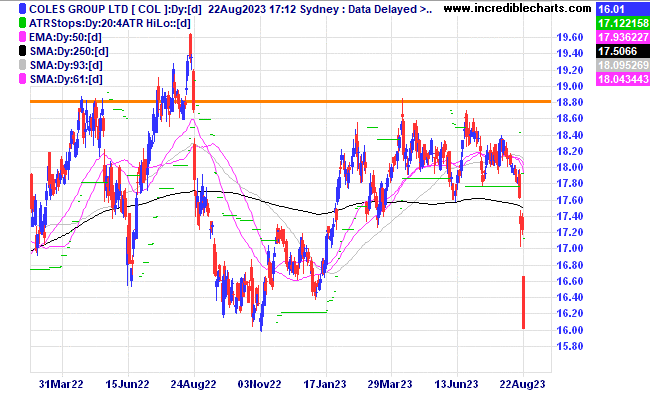This screenshot has width=651, height=395.
Task: Click the orange horizontal resistance line at 18.80
Action: click(291, 101)
